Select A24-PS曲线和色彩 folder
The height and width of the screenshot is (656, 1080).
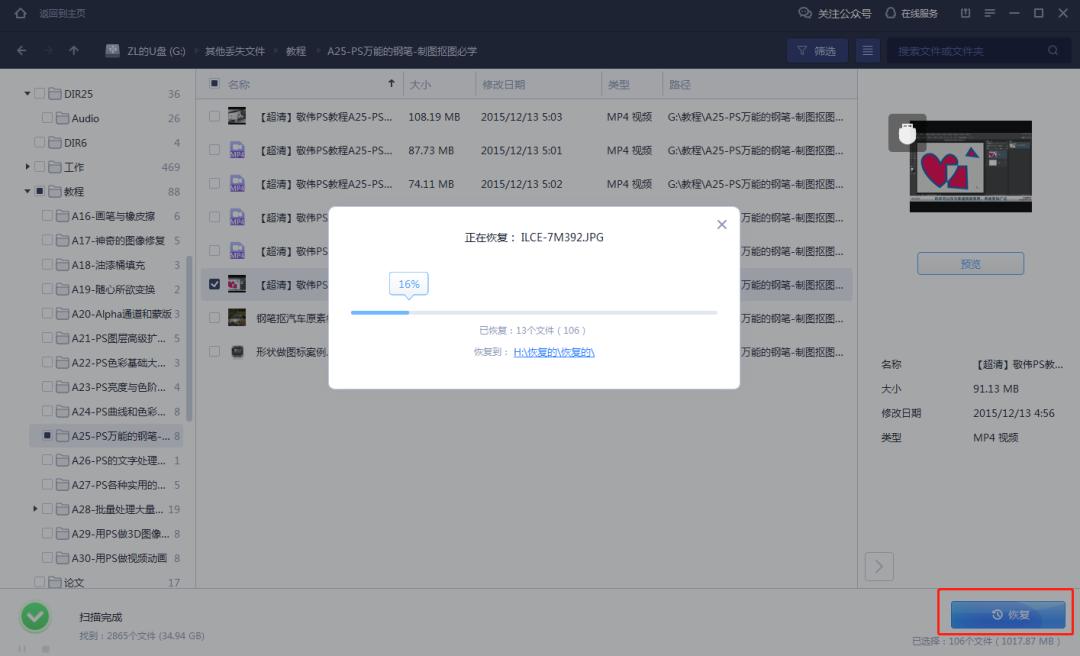[118, 411]
